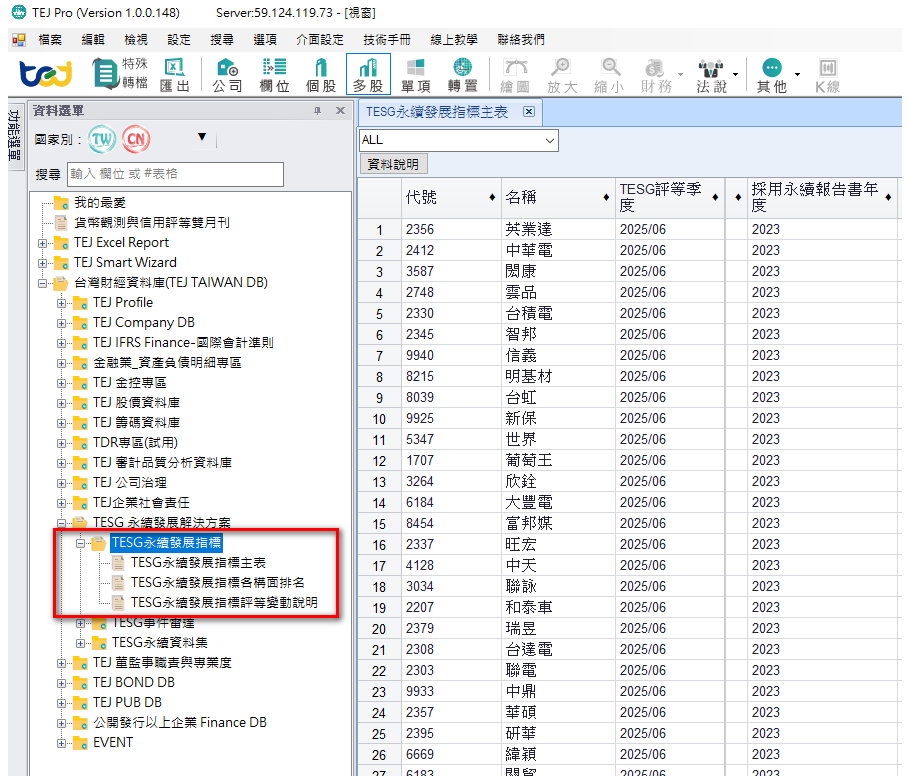The image size is (908, 776).
Task: Sort by 名稱 column header
Action: click(x=558, y=197)
